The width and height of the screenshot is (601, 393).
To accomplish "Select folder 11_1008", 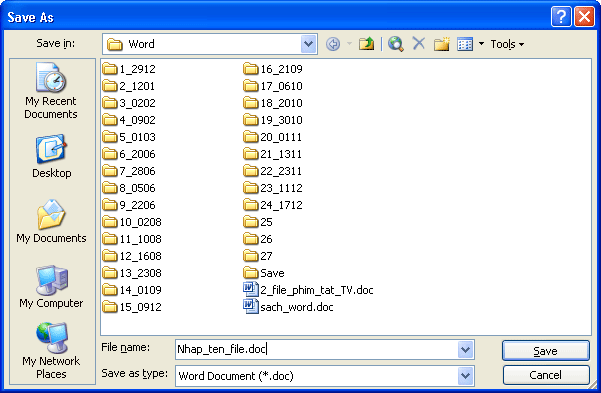I will point(132,239).
